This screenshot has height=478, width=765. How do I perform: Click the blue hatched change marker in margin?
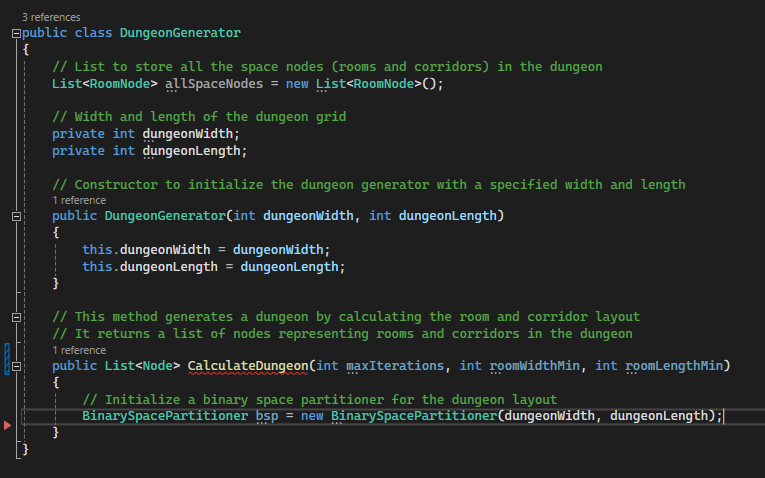[7, 358]
